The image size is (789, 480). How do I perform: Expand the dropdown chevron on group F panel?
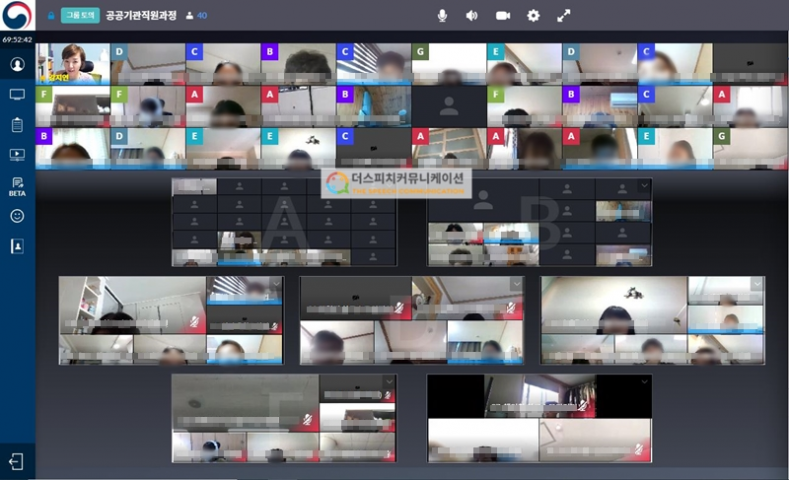point(389,382)
